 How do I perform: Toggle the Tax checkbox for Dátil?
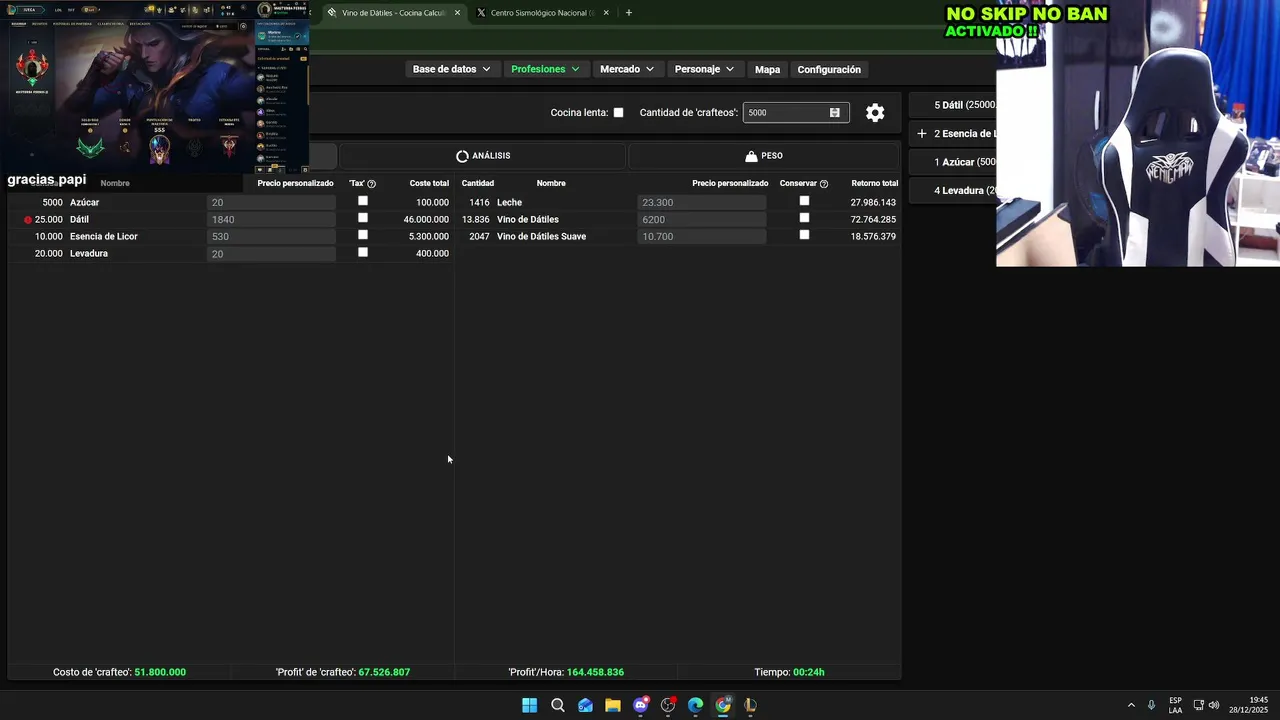pos(363,218)
